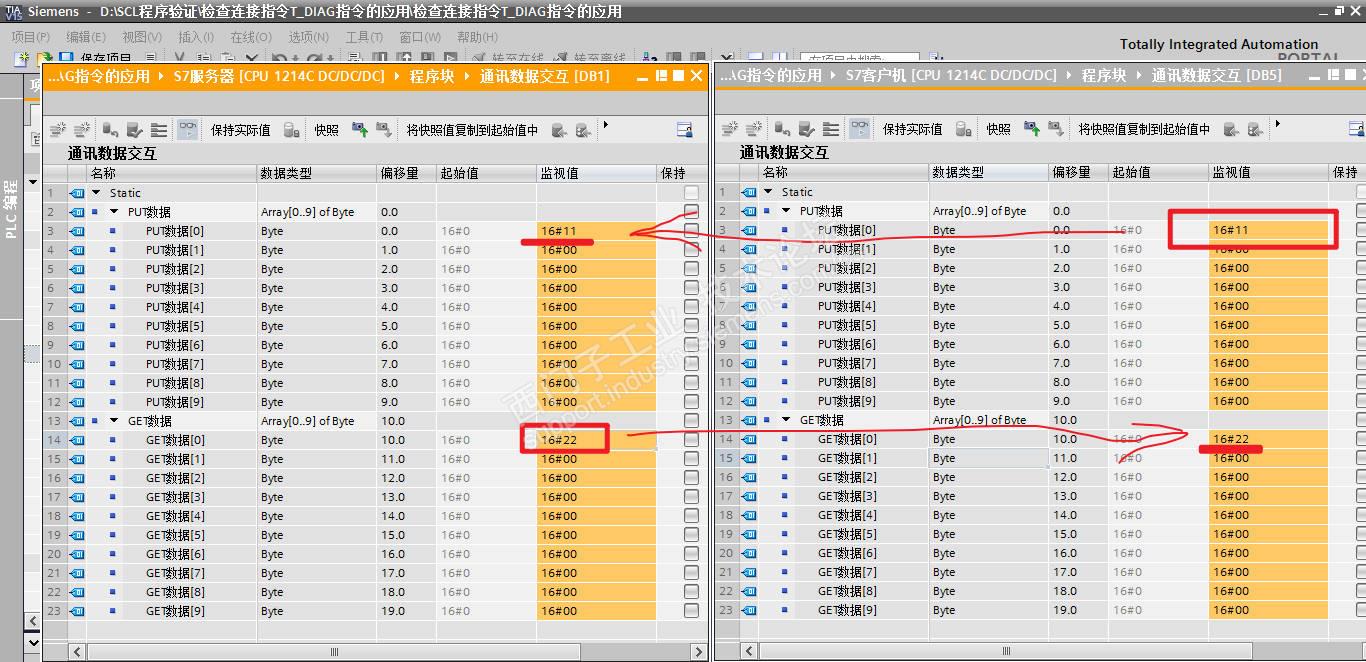Click the first insert-row icon in the DB5 toolbar
Screen dimensions: 1366x662
tap(730, 129)
